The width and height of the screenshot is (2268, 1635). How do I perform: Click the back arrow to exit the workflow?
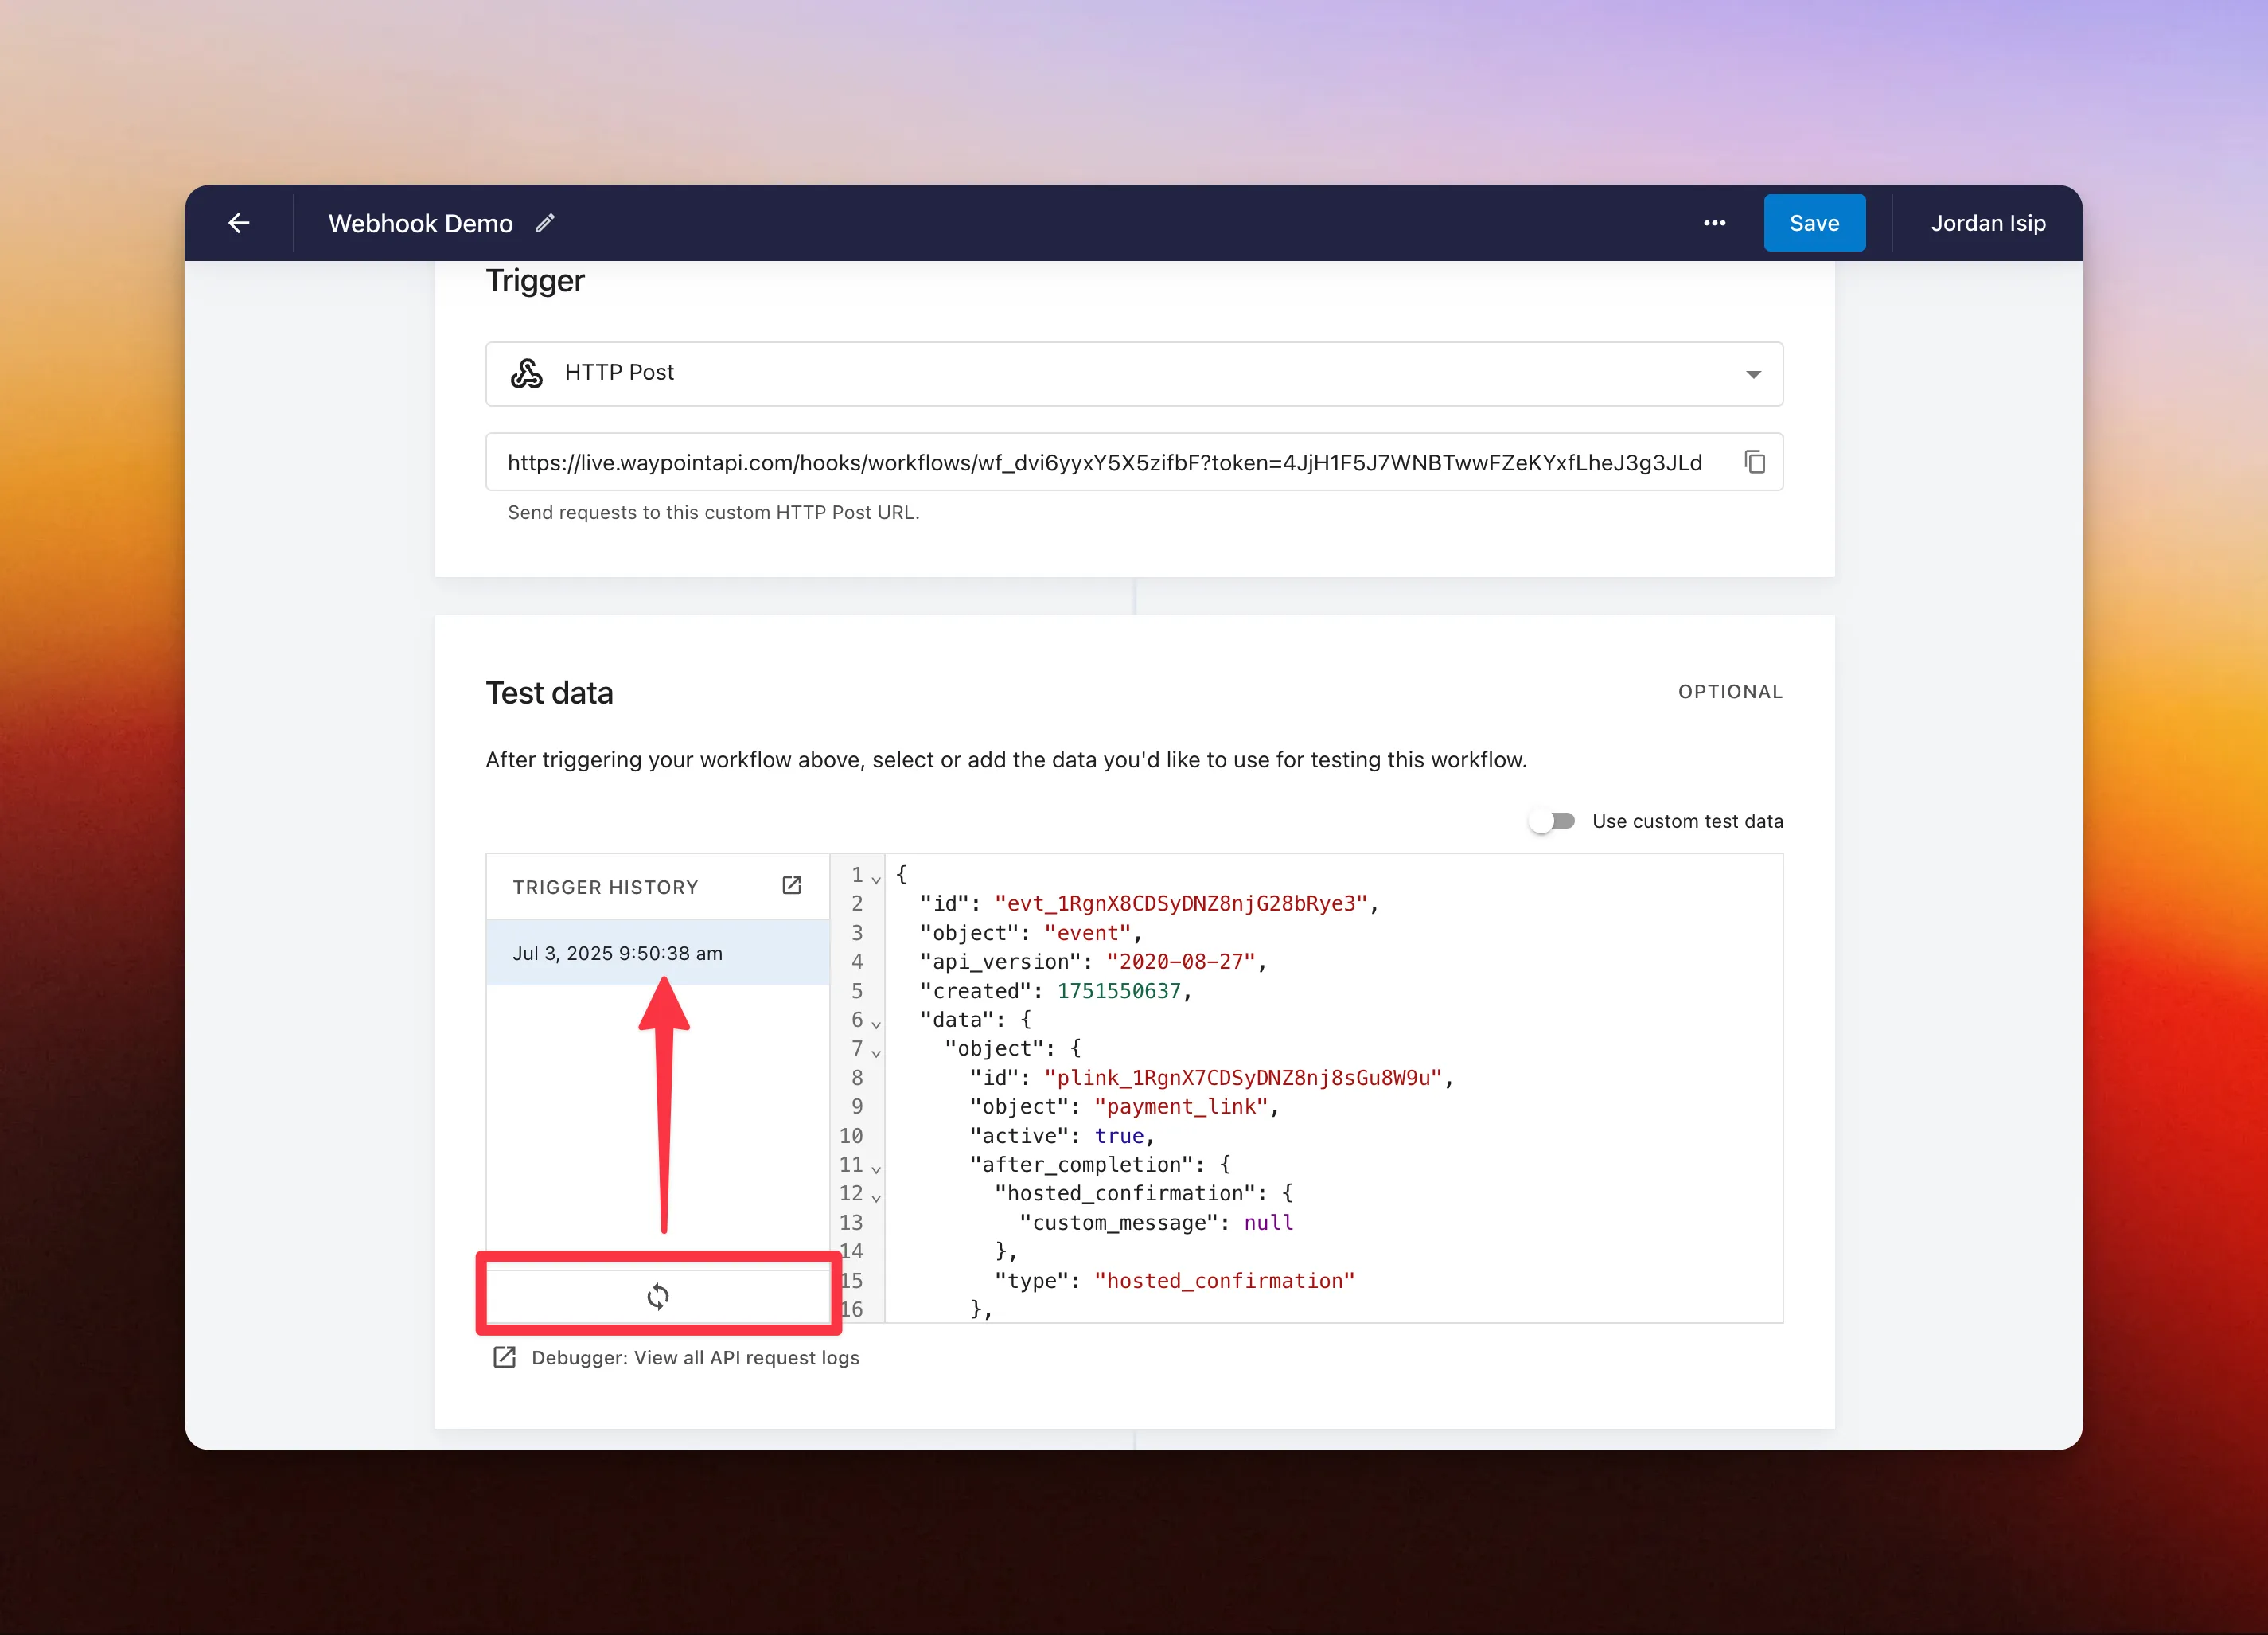click(239, 223)
